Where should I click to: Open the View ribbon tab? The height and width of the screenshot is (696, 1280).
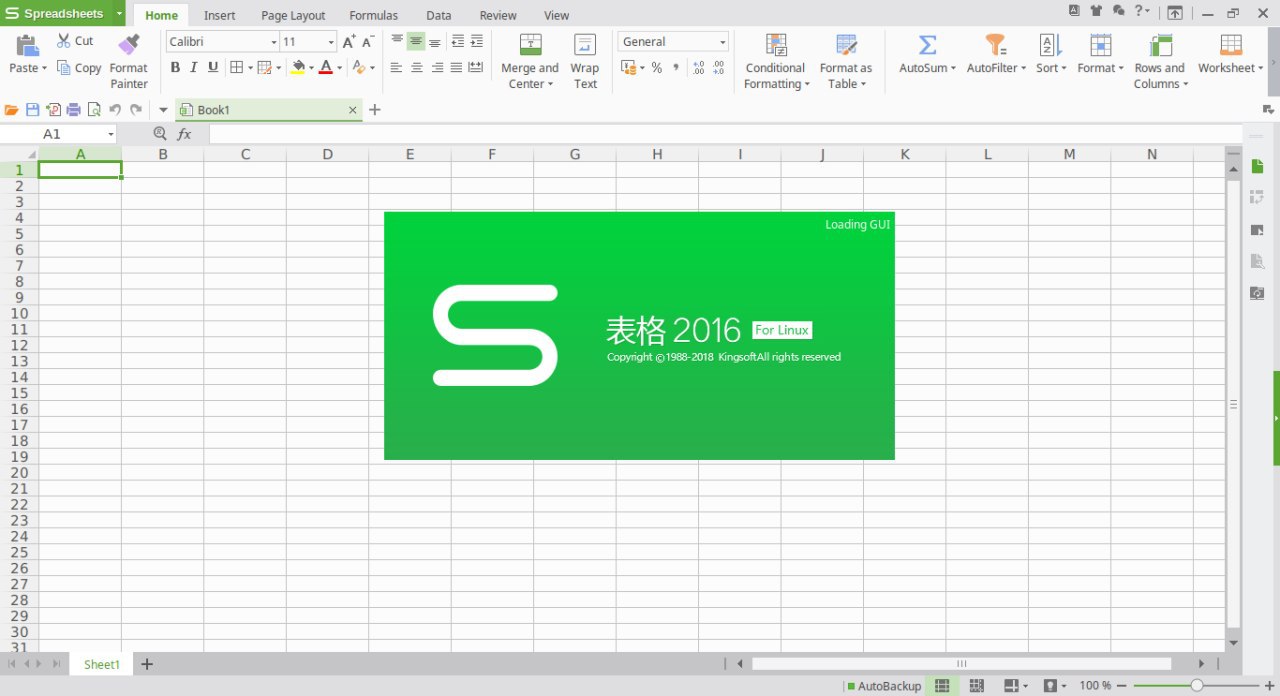(x=556, y=15)
